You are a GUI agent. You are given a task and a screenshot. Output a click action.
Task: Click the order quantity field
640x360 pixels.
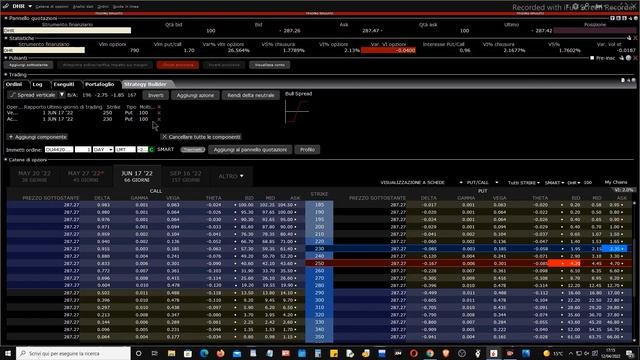[83, 149]
